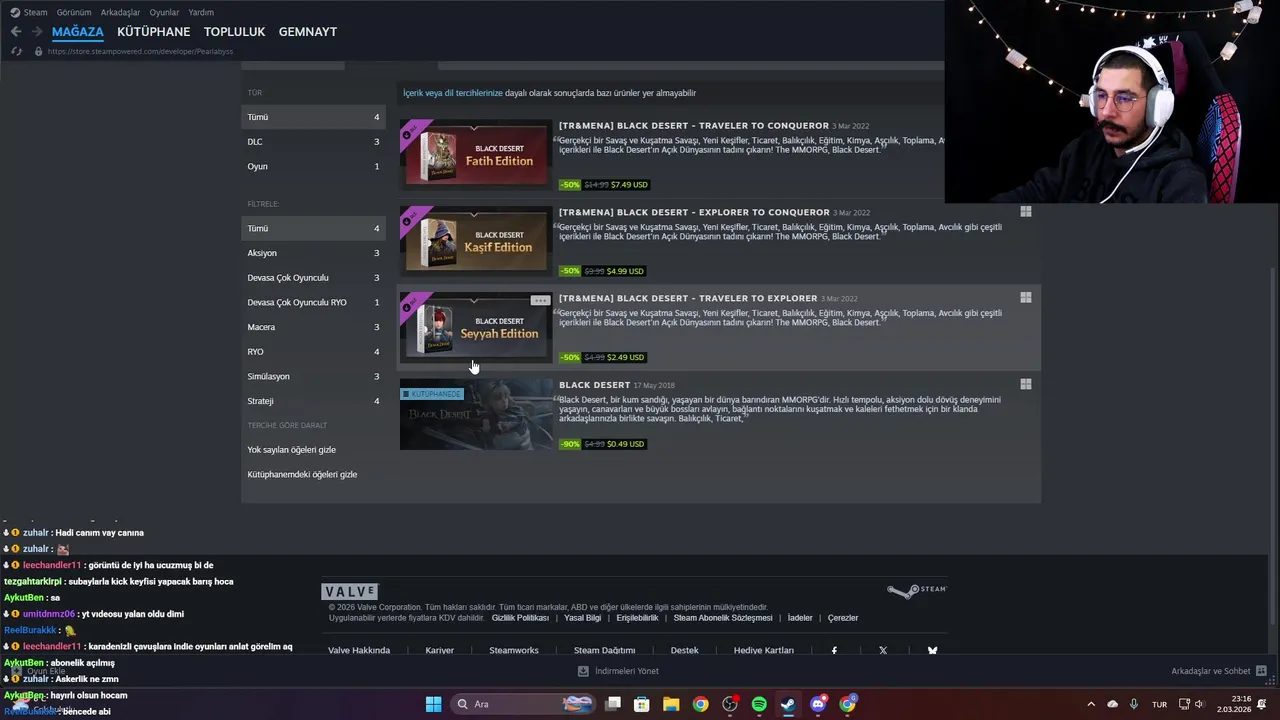Filter by RYO tag
The image size is (1280, 720).
click(x=313, y=352)
